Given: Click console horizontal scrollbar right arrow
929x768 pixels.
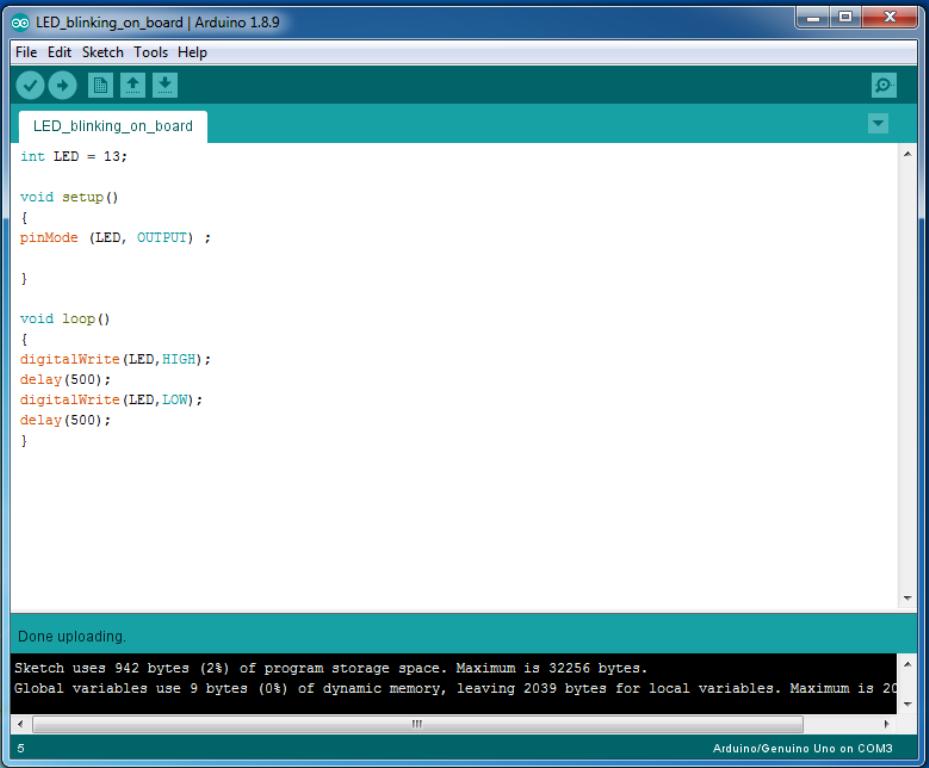Looking at the screenshot, I should (x=886, y=724).
